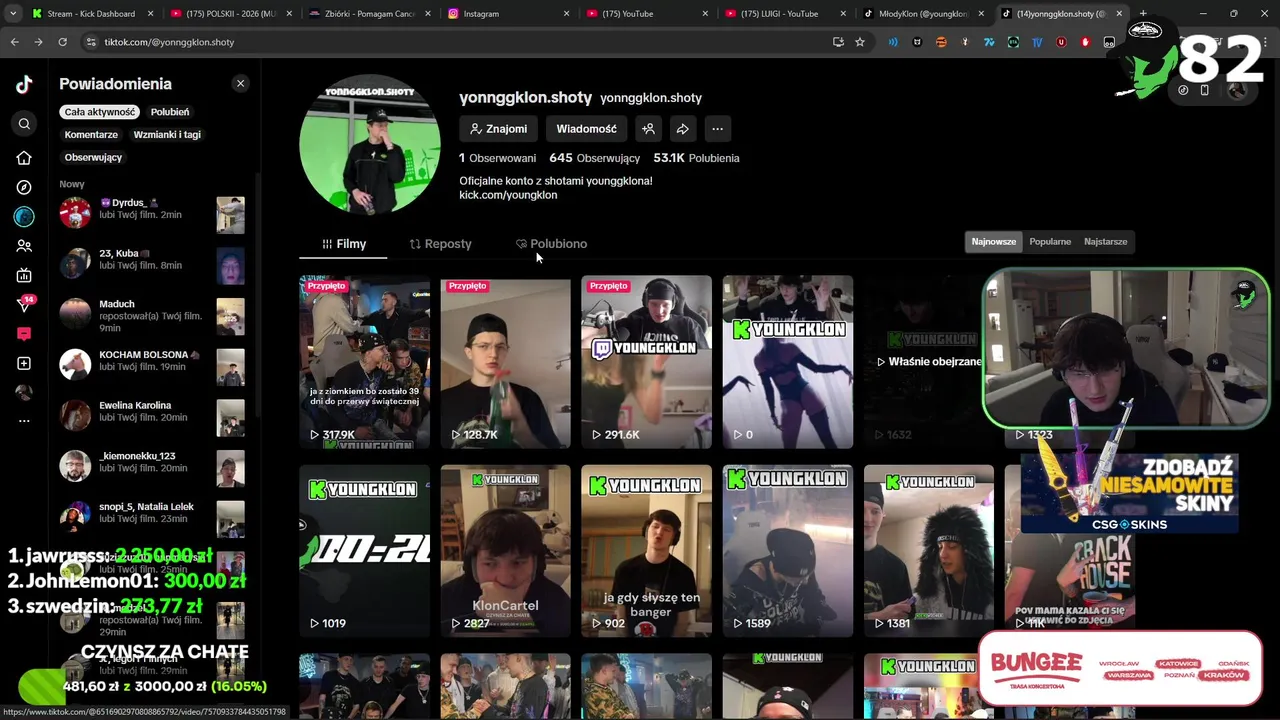1280x720 pixels.
Task: Bookmark the page with the star icon
Action: point(859,42)
